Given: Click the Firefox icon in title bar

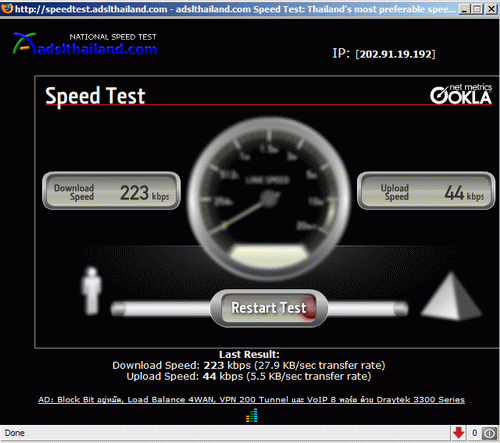Looking at the screenshot, I should (x=7, y=8).
